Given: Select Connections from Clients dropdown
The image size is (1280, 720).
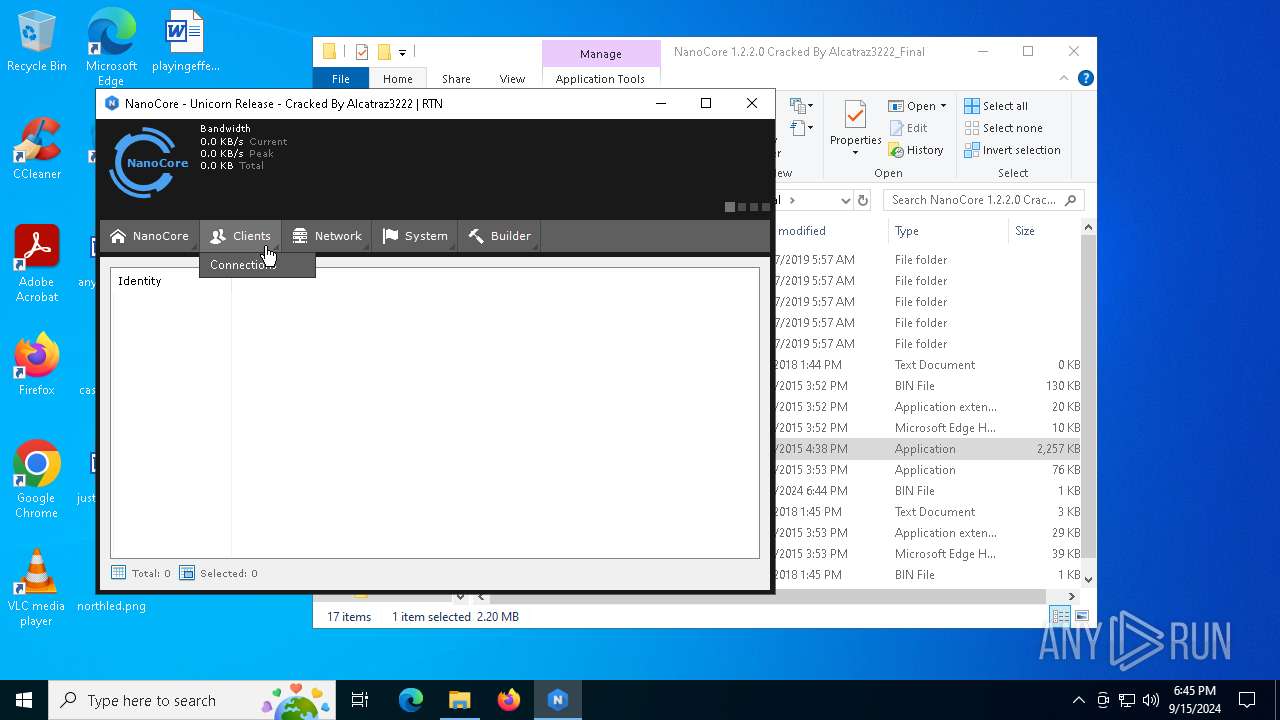Looking at the screenshot, I should [x=256, y=265].
